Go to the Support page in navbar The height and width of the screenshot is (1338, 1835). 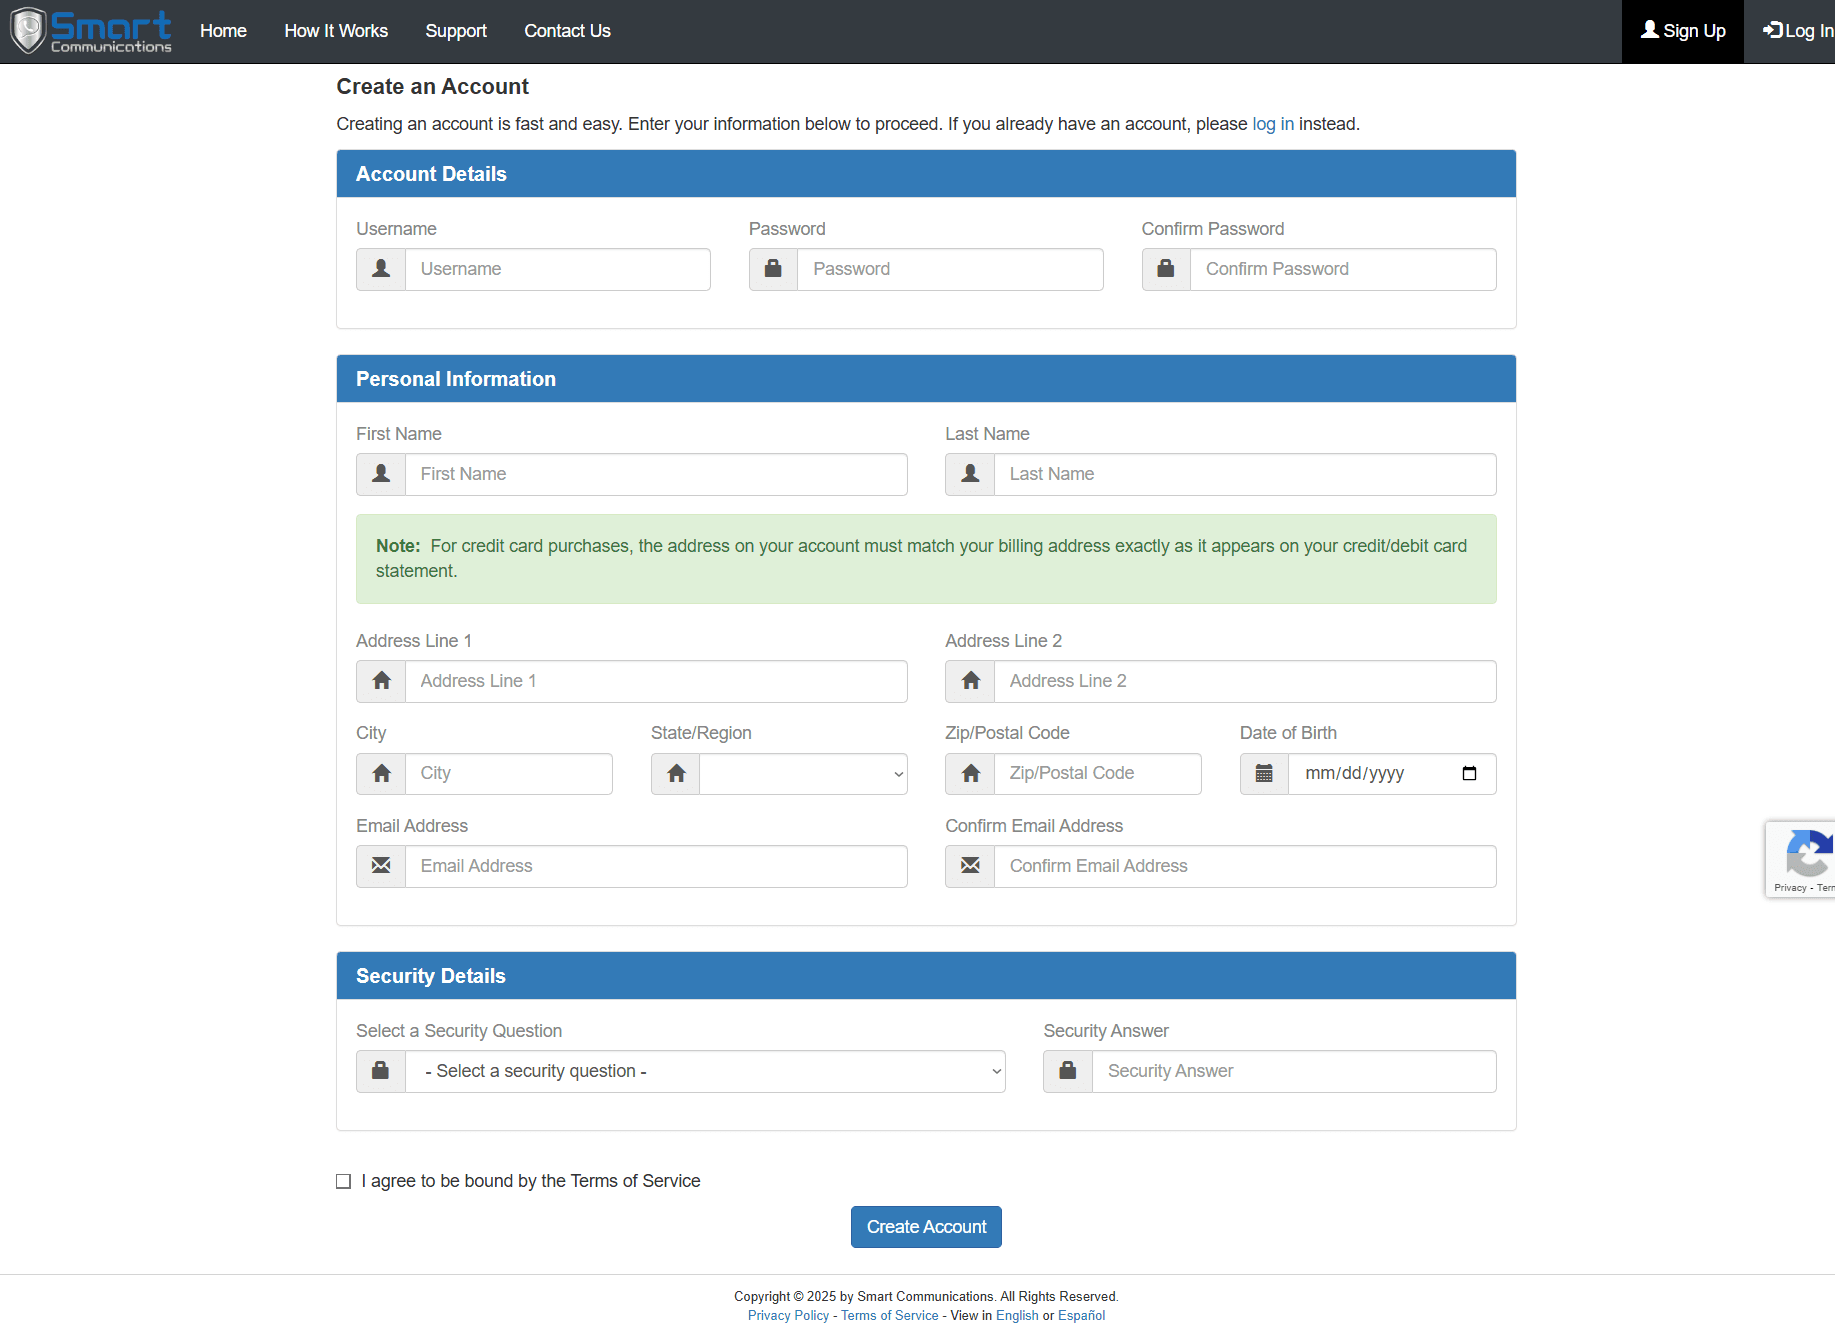pos(456,31)
